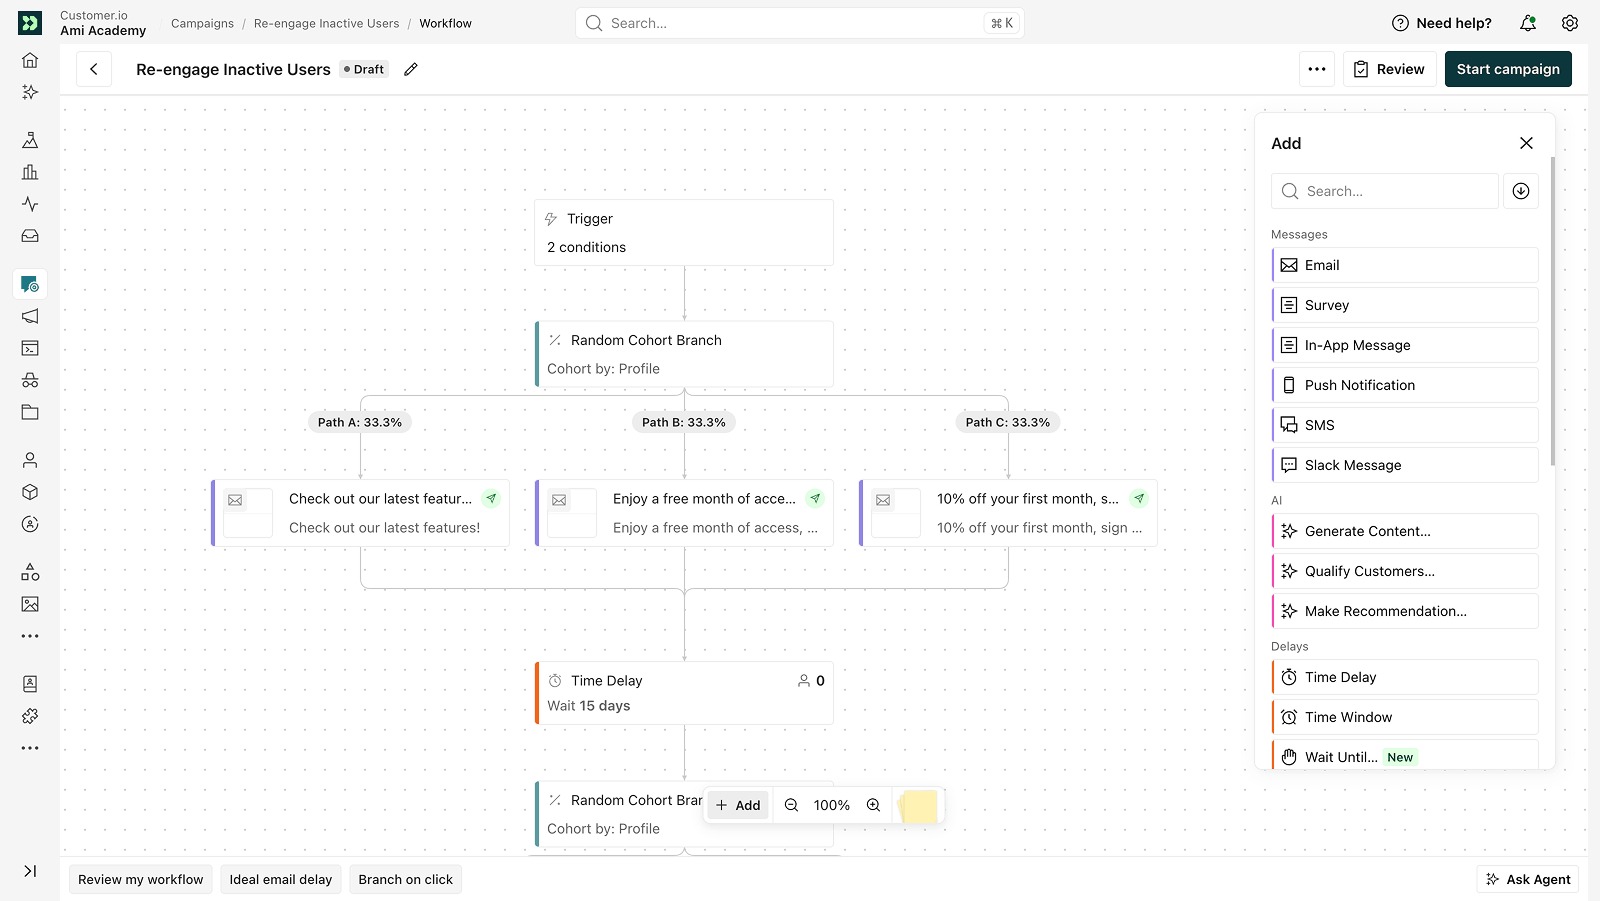Image resolution: width=1600 pixels, height=901 pixels.
Task: Add a Time Delay block
Action: pyautogui.click(x=1405, y=677)
